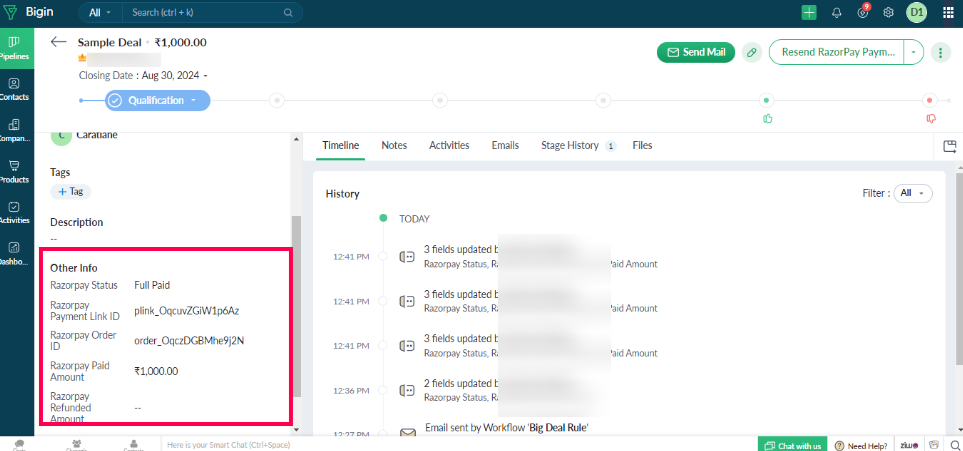Image resolution: width=963 pixels, height=451 pixels.
Task: Open the panel icon right of the tabs
Action: [x=949, y=146]
